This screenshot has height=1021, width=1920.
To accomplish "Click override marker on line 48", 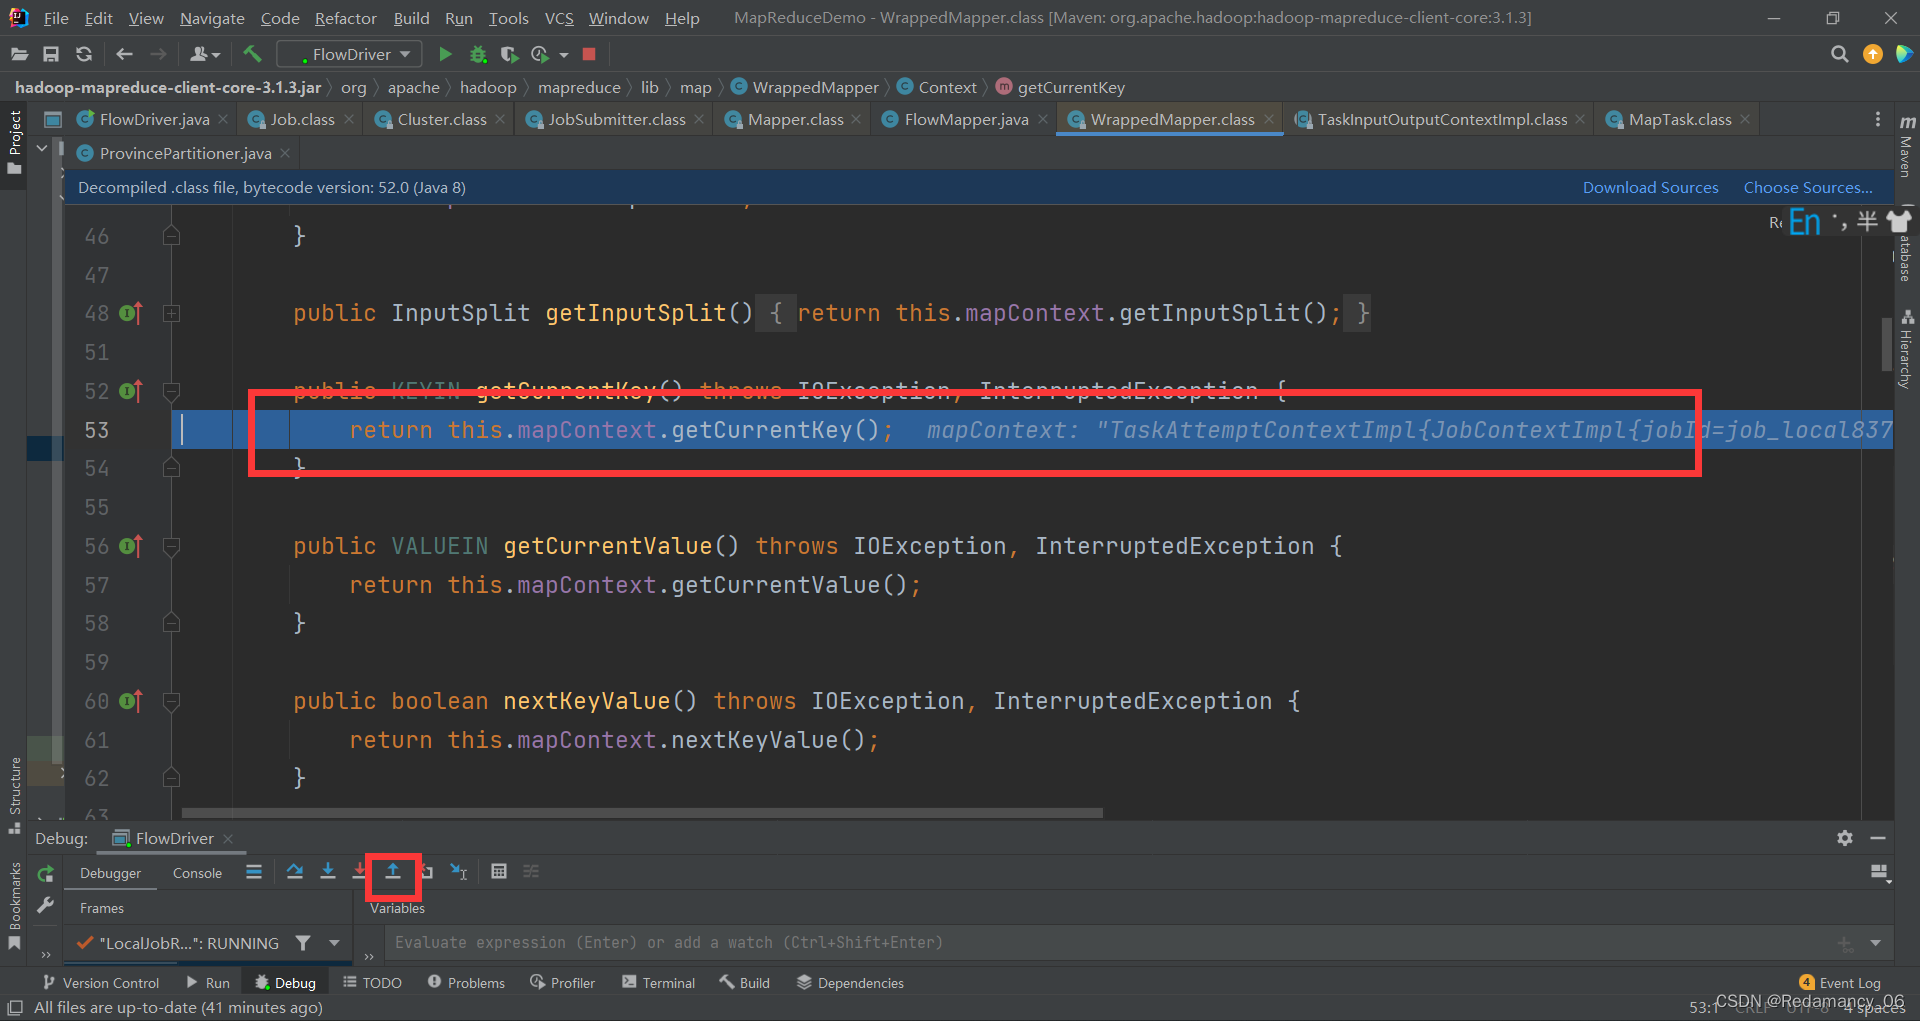I will [131, 313].
